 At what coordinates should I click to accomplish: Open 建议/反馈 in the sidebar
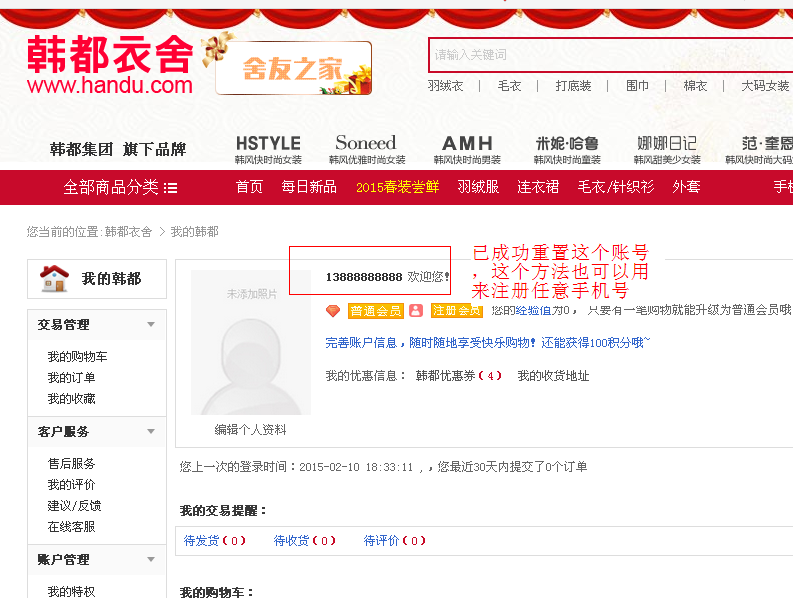(74, 505)
